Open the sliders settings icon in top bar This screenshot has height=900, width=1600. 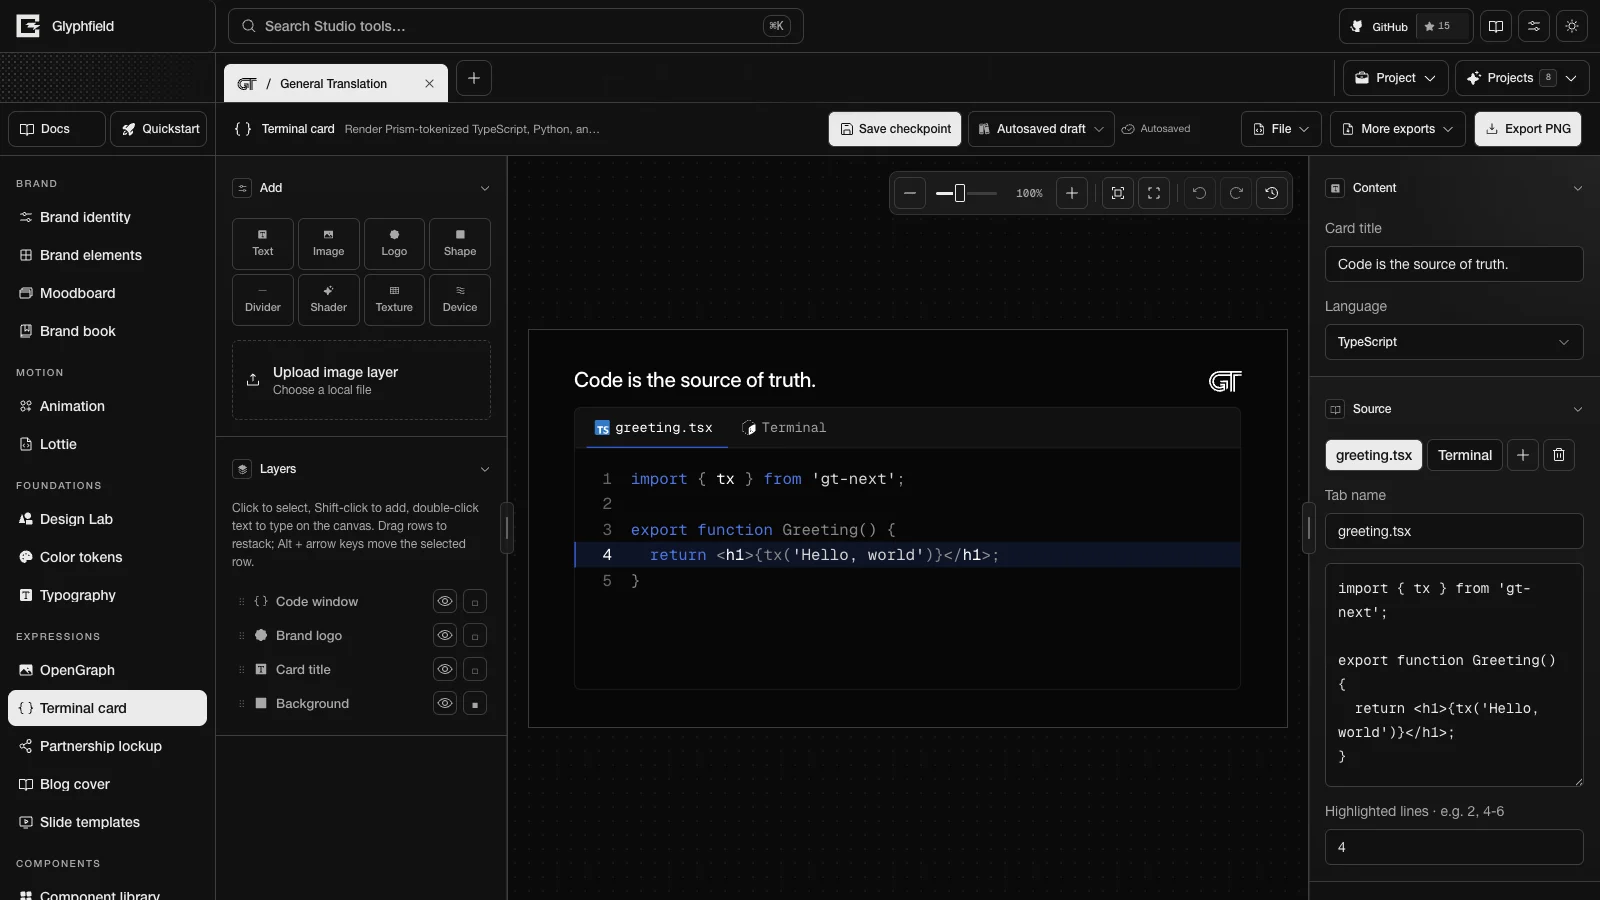tap(1534, 26)
